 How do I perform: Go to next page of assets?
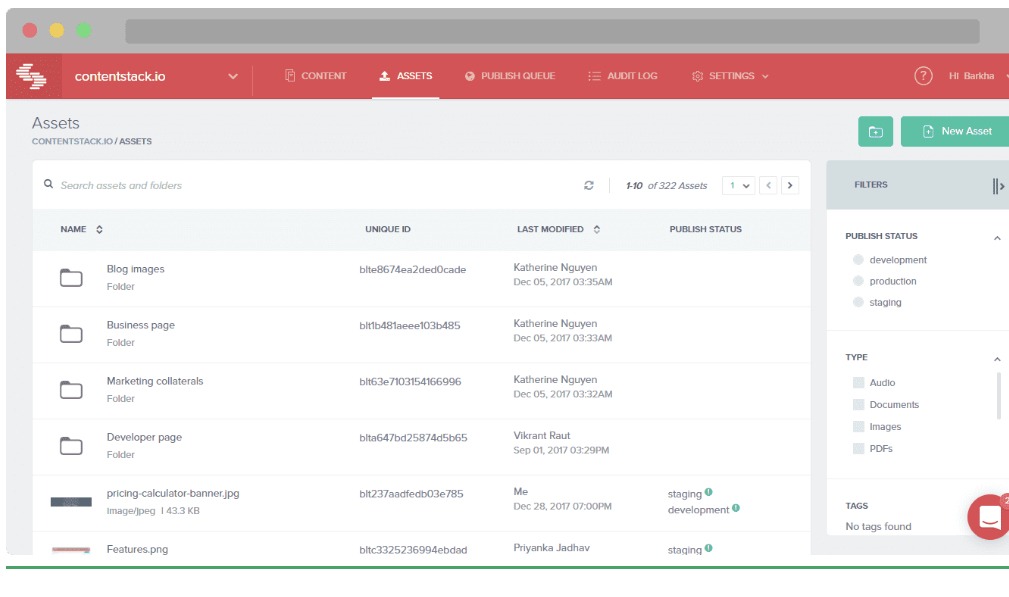(790, 185)
